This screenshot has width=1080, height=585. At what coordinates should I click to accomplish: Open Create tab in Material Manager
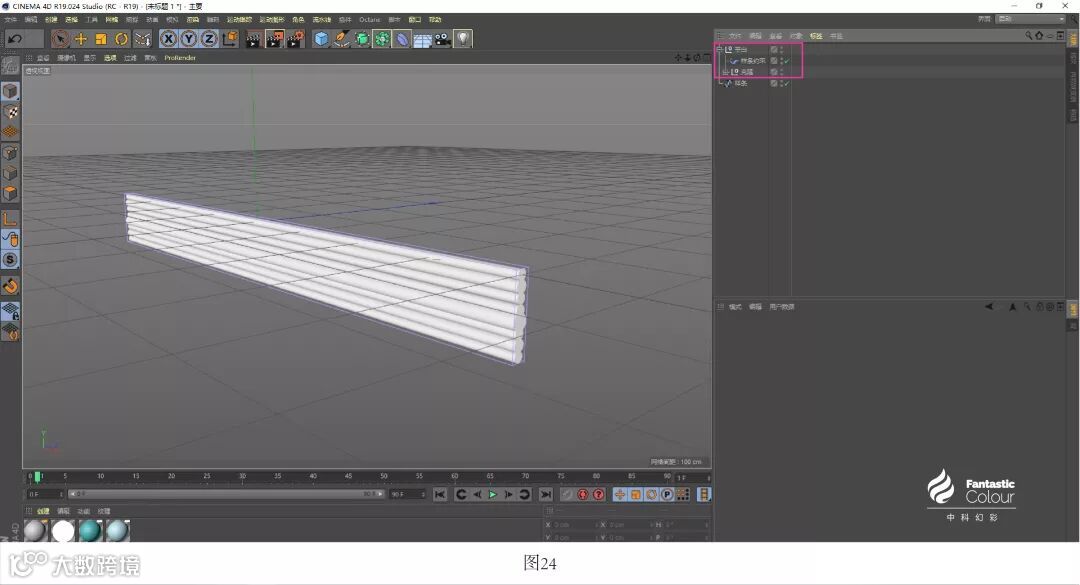43,511
